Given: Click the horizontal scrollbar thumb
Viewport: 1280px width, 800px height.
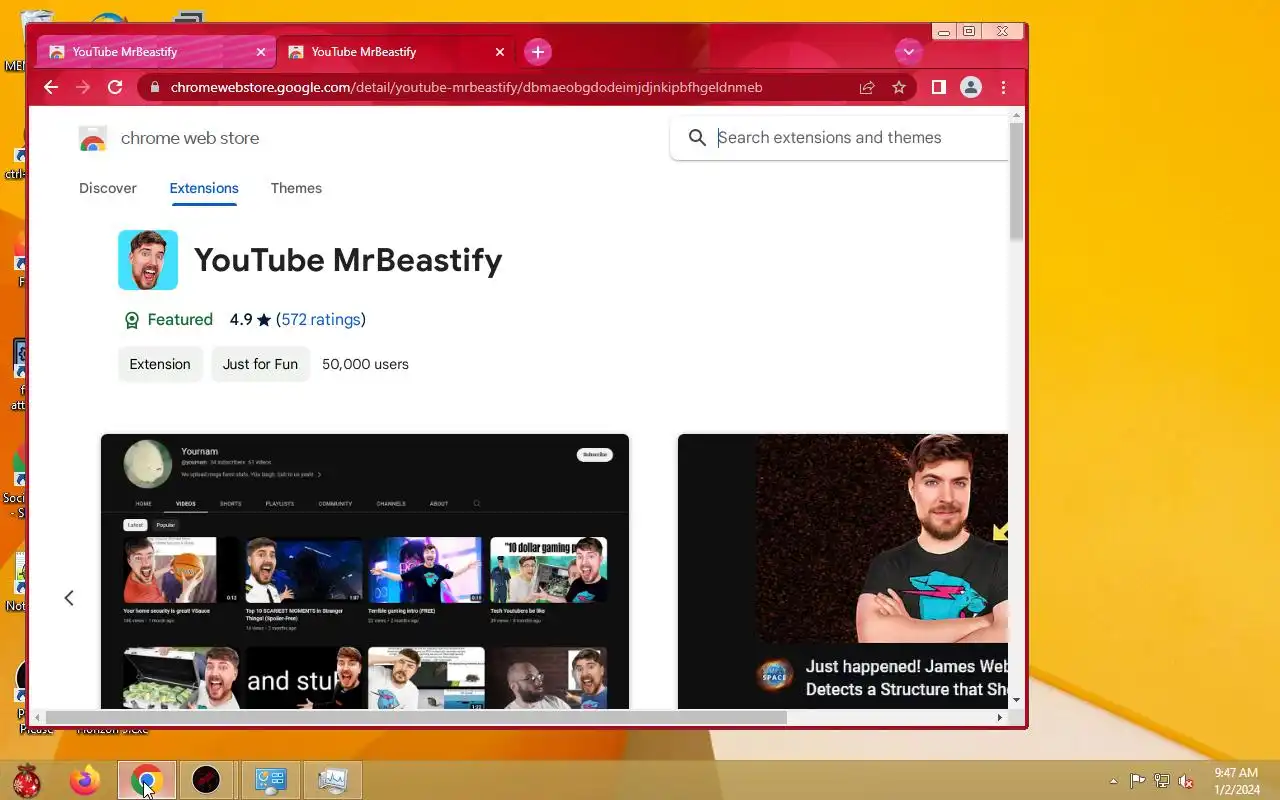Looking at the screenshot, I should 416,717.
